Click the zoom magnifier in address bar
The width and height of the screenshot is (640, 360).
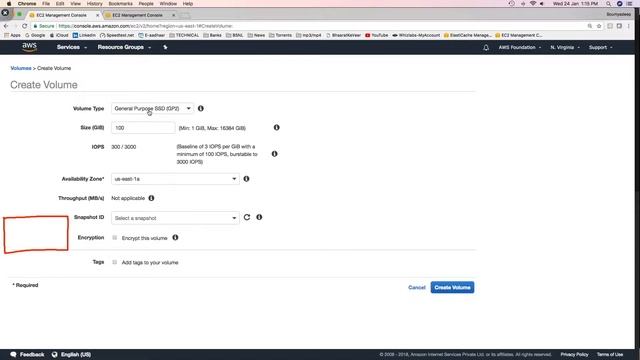click(x=590, y=26)
